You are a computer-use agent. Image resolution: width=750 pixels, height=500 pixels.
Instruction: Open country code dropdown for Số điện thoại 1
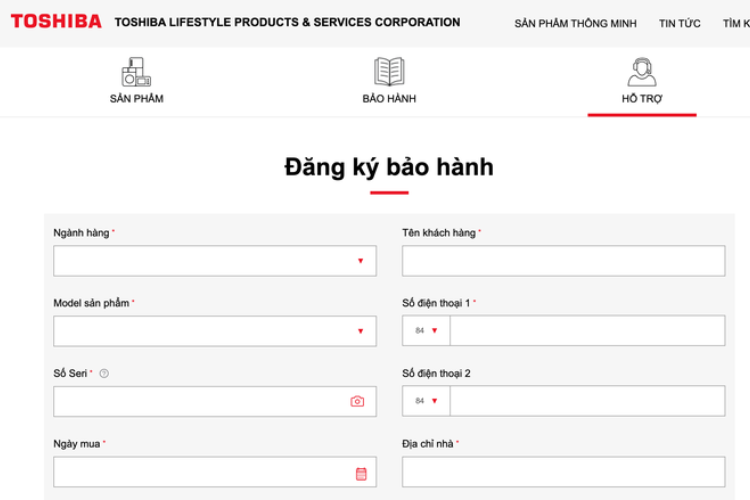click(x=426, y=331)
